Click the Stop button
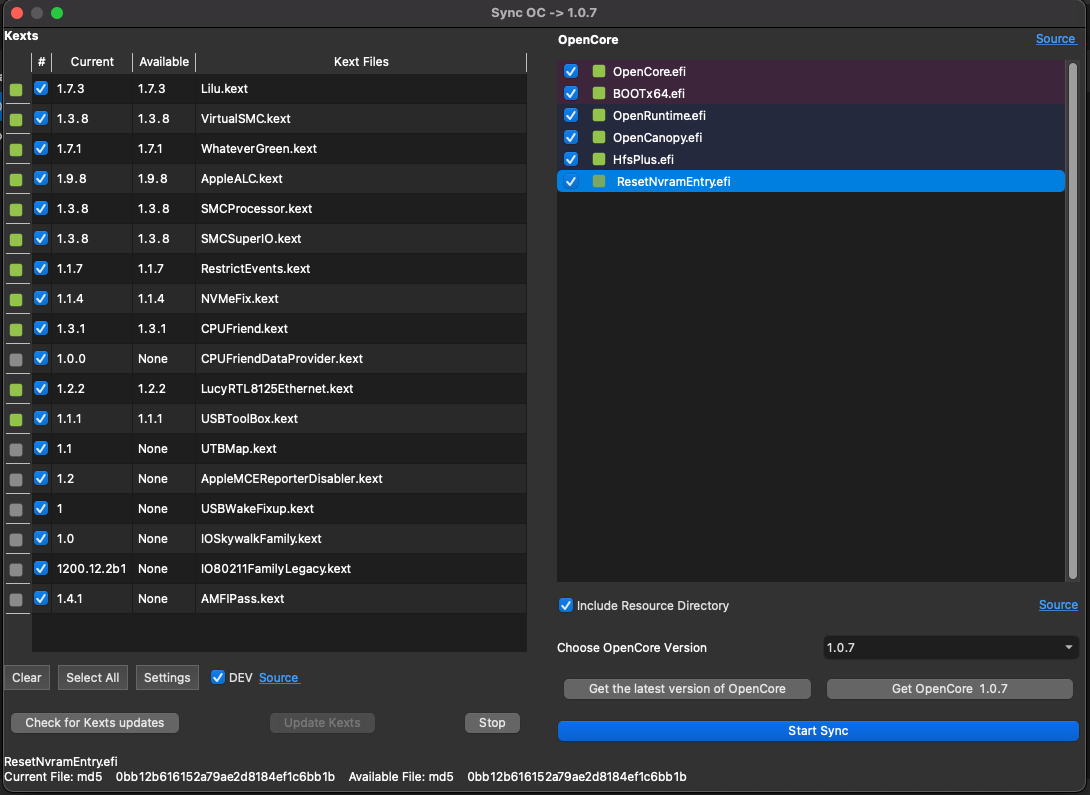 click(492, 723)
